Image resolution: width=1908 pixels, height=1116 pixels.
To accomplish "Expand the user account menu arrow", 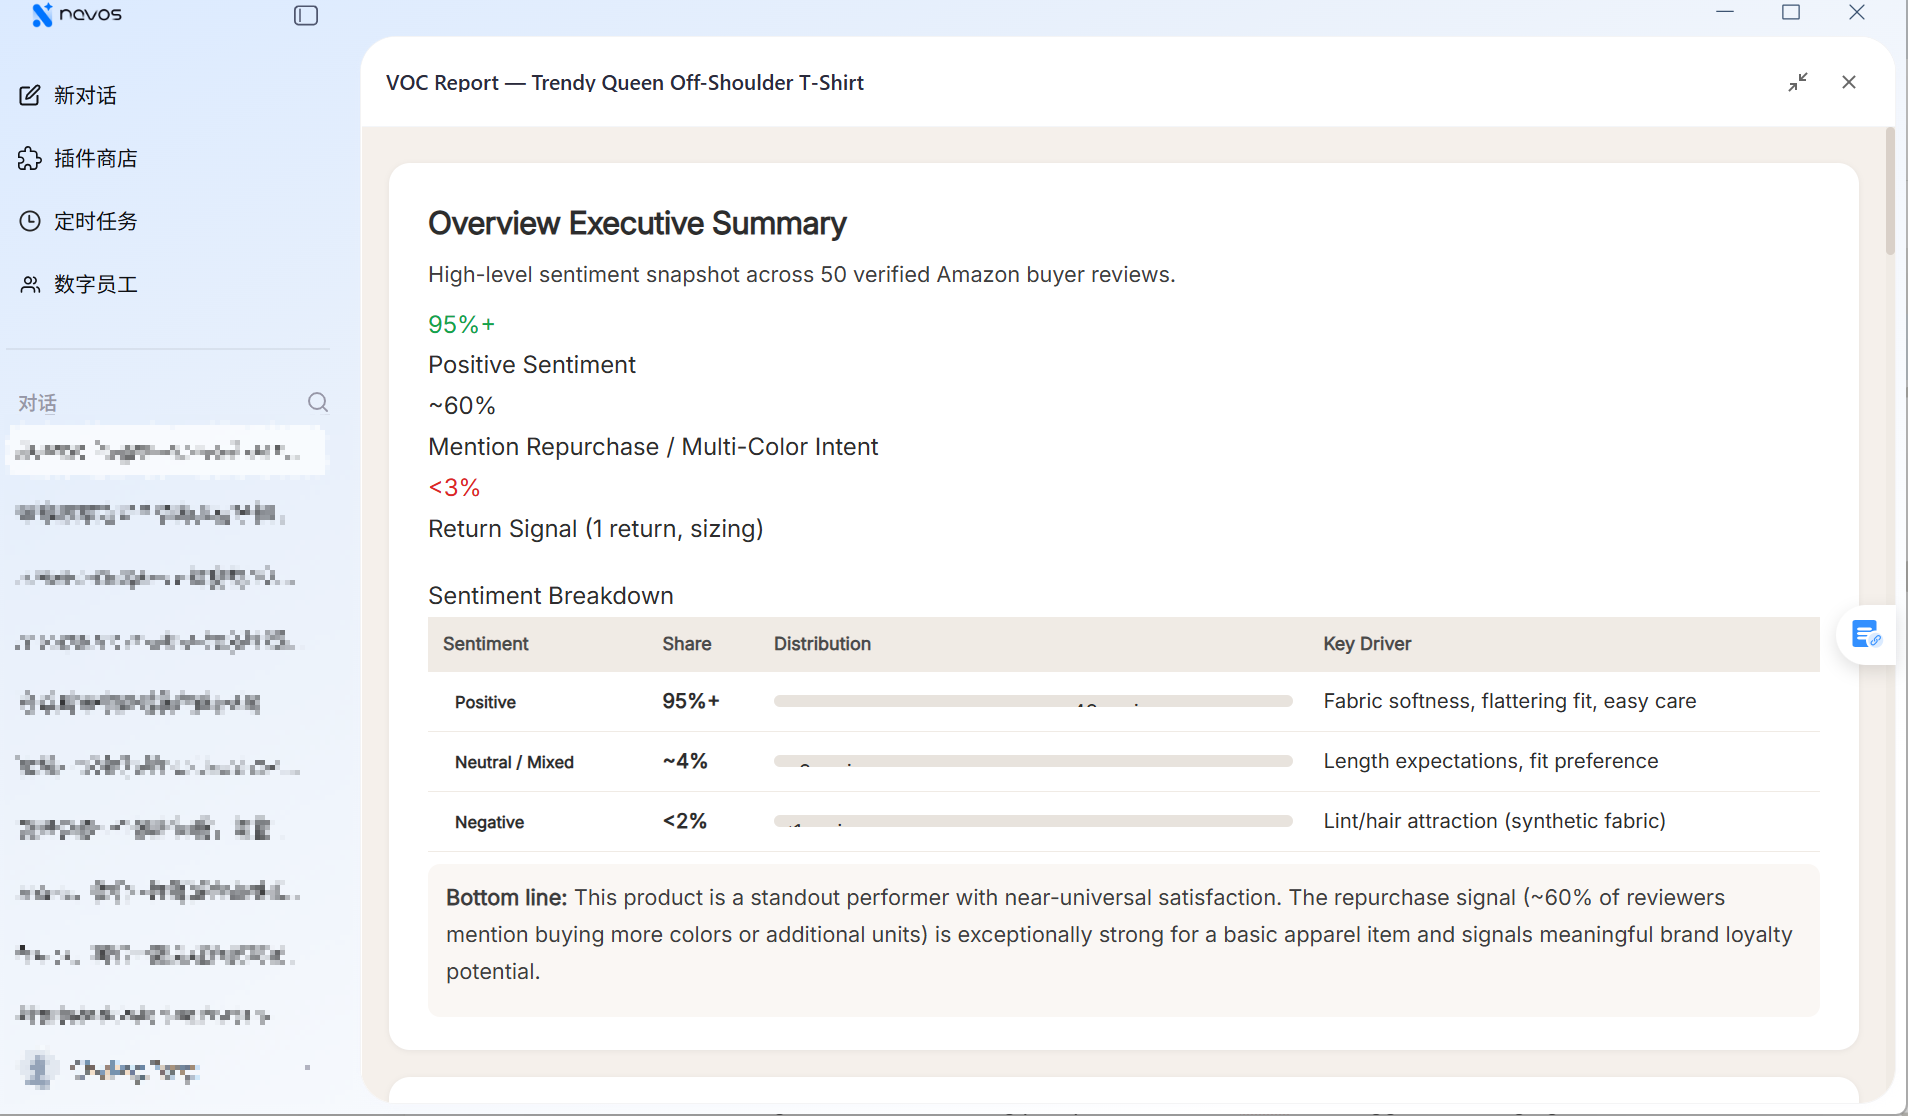I will (x=307, y=1068).
